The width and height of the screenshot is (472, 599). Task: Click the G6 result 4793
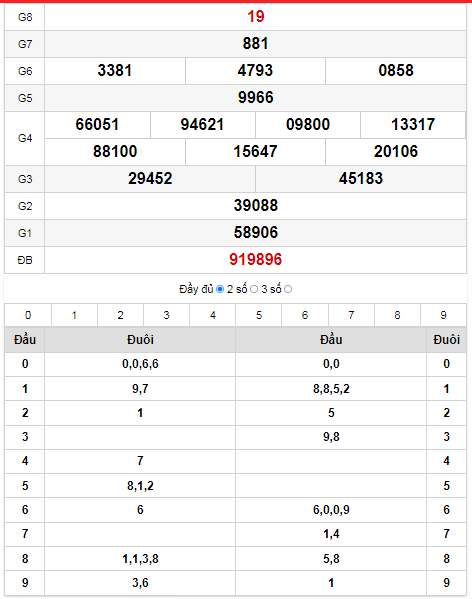pyautogui.click(x=255, y=71)
